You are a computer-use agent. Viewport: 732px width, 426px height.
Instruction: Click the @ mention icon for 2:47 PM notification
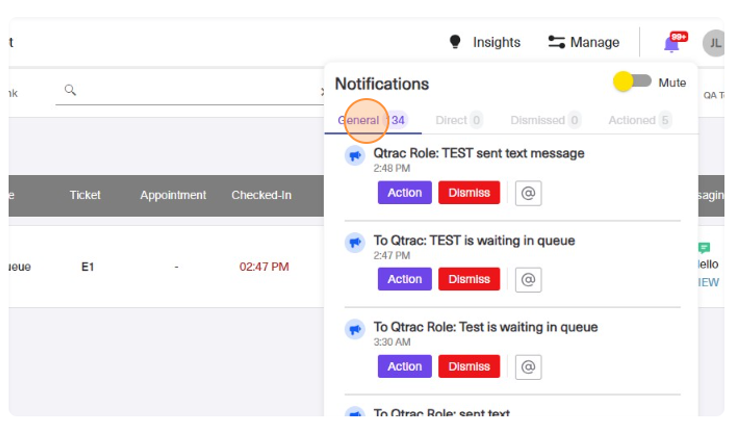click(x=529, y=279)
